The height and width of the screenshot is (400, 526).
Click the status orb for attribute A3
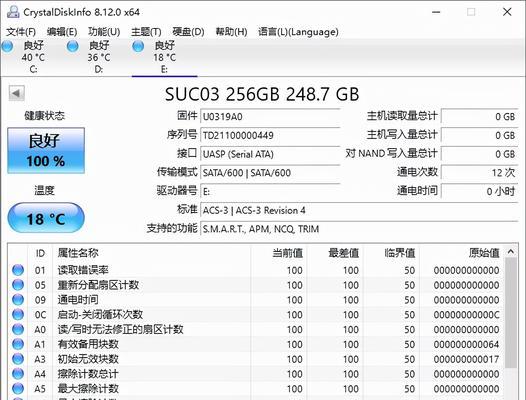click(x=18, y=359)
